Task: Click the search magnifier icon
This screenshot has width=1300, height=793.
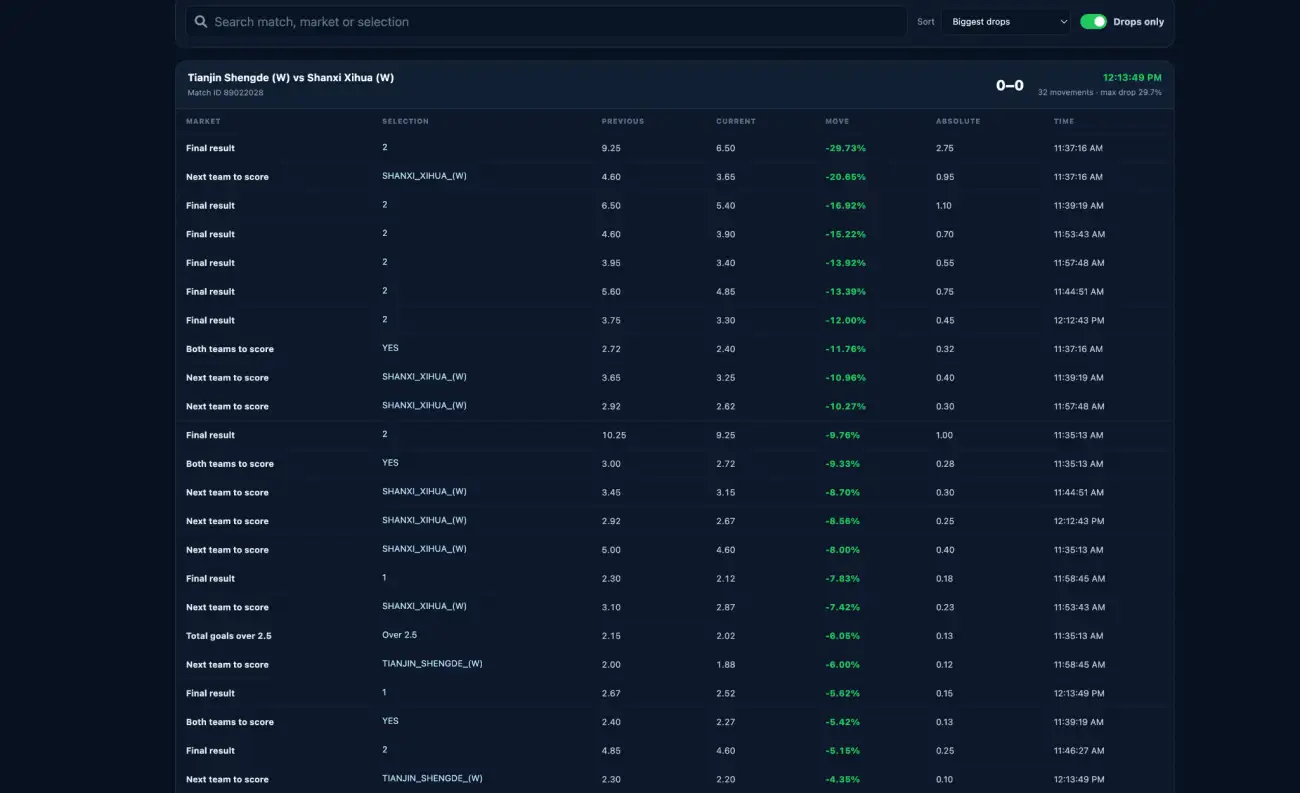Action: 201,21
